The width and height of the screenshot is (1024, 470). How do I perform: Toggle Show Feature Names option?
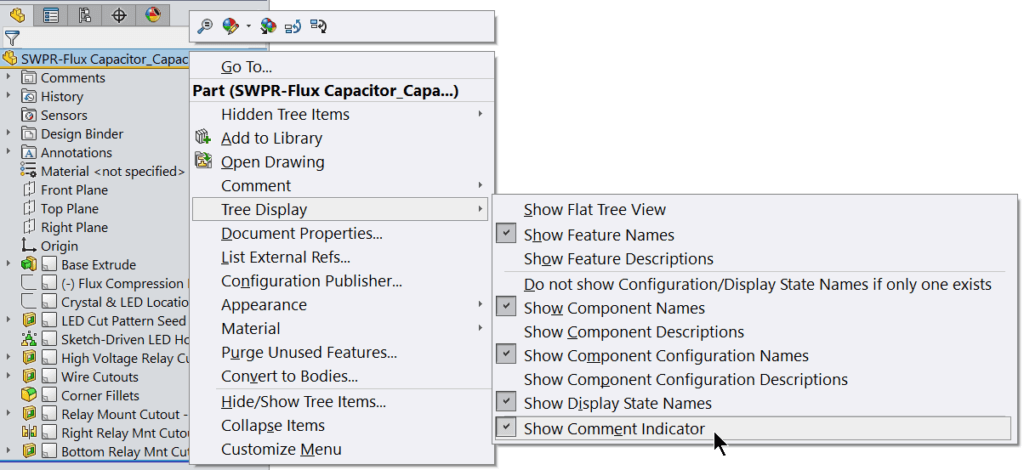(x=598, y=235)
